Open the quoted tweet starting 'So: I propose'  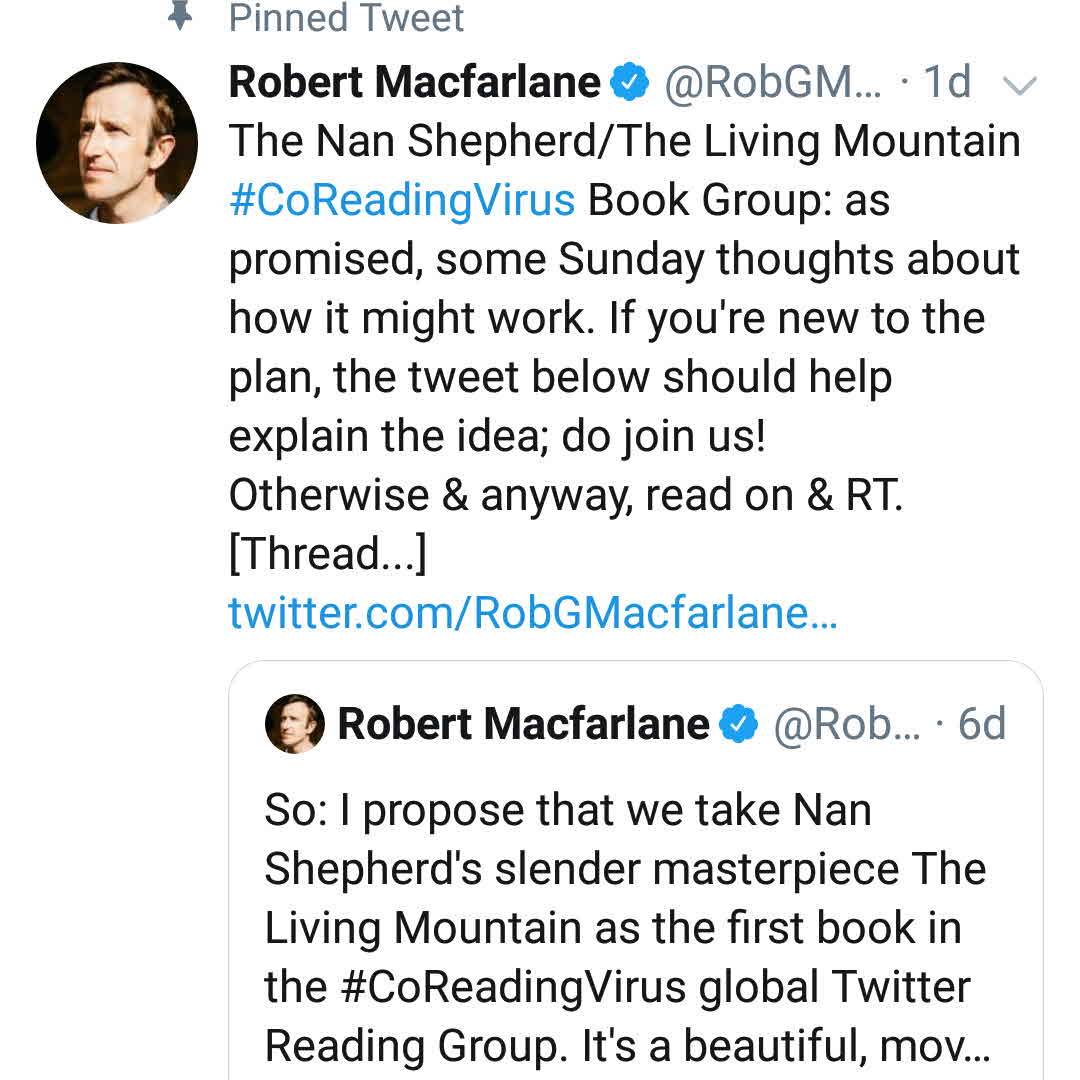567,810
